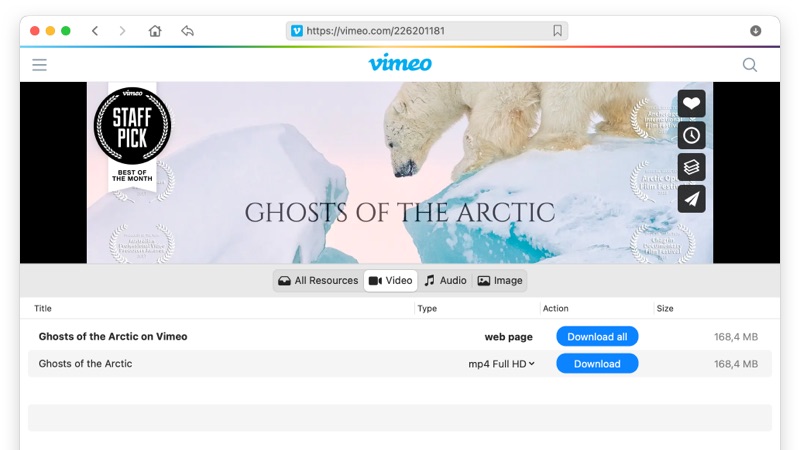The height and width of the screenshot is (450, 800).
Task: Add video to Watch Later clock icon
Action: 691,135
